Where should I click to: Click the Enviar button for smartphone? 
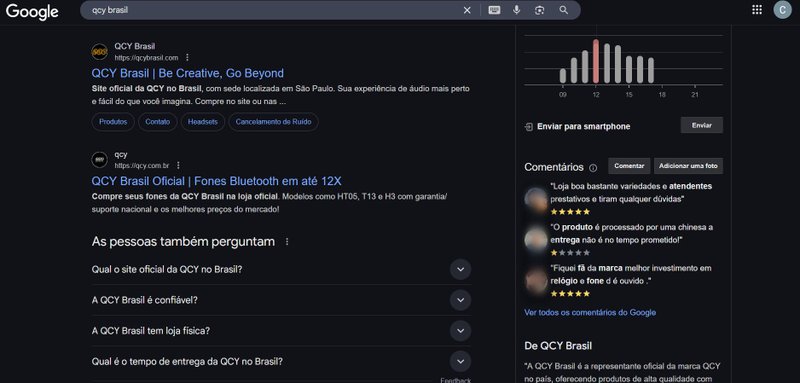(702, 125)
